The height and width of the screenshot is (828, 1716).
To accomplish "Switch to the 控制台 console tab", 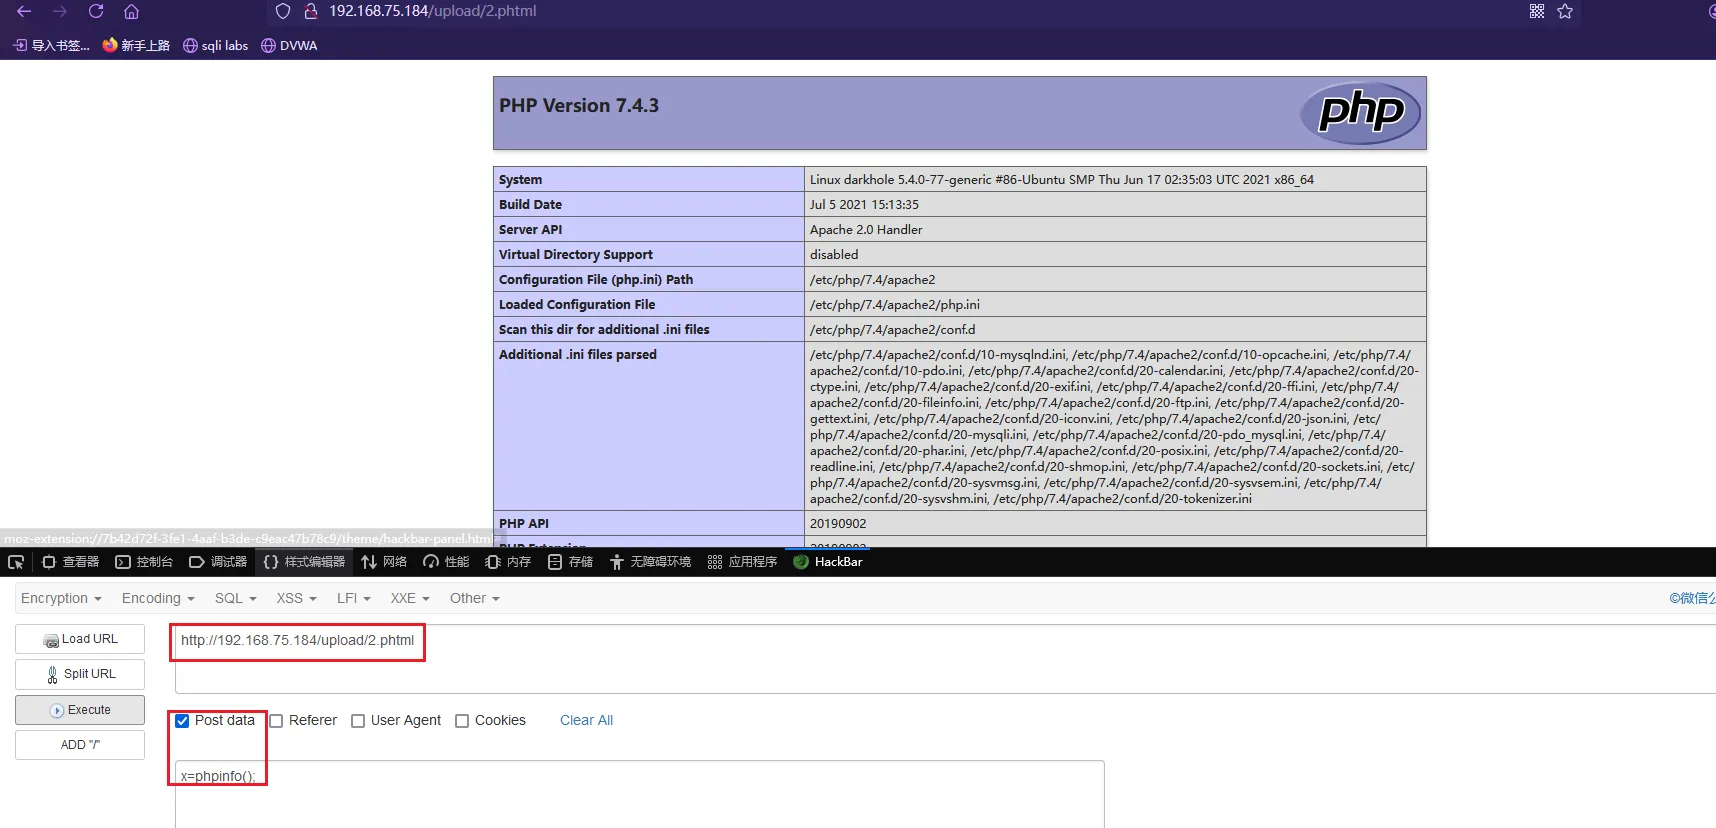I will pos(144,562).
